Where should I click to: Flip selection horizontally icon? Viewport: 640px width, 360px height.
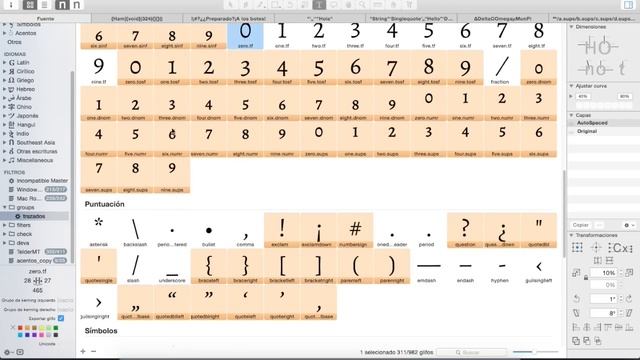click(x=598, y=260)
